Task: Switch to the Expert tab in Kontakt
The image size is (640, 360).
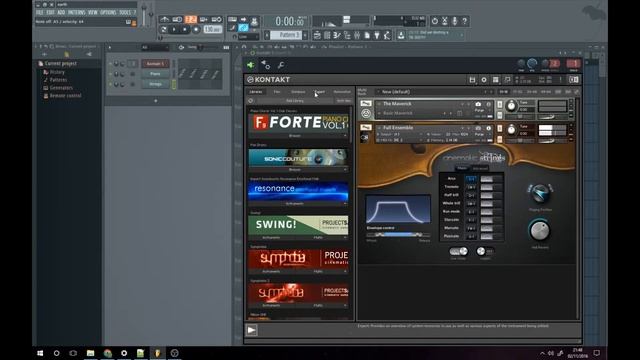Action: 320,92
